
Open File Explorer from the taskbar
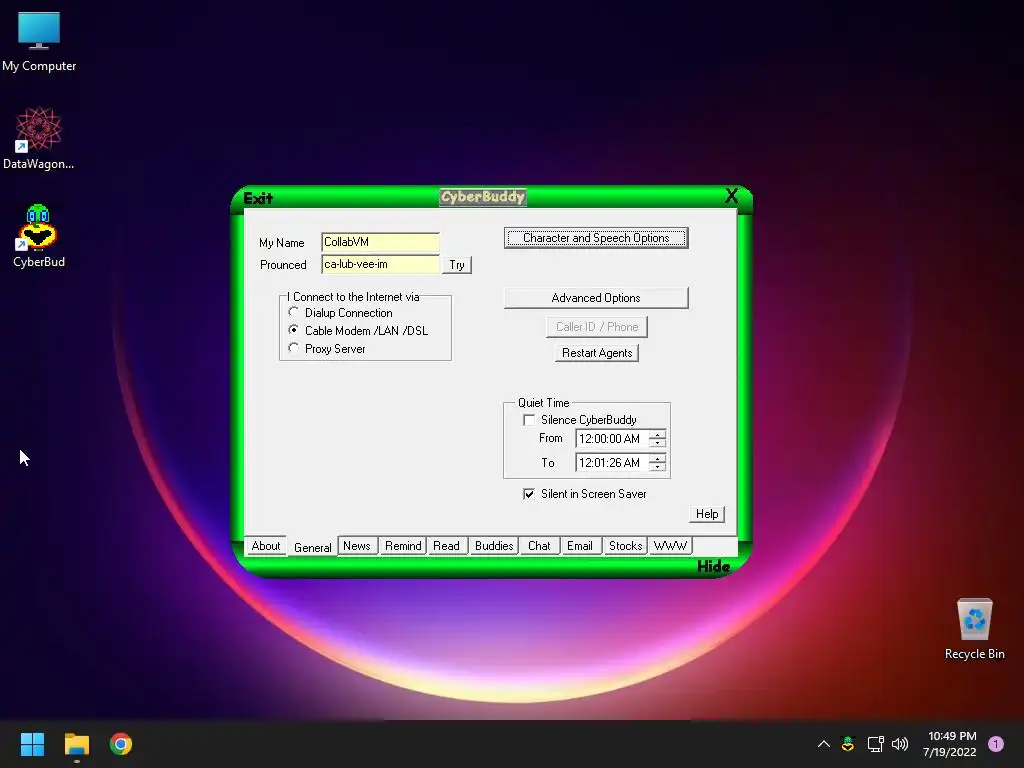click(x=76, y=744)
